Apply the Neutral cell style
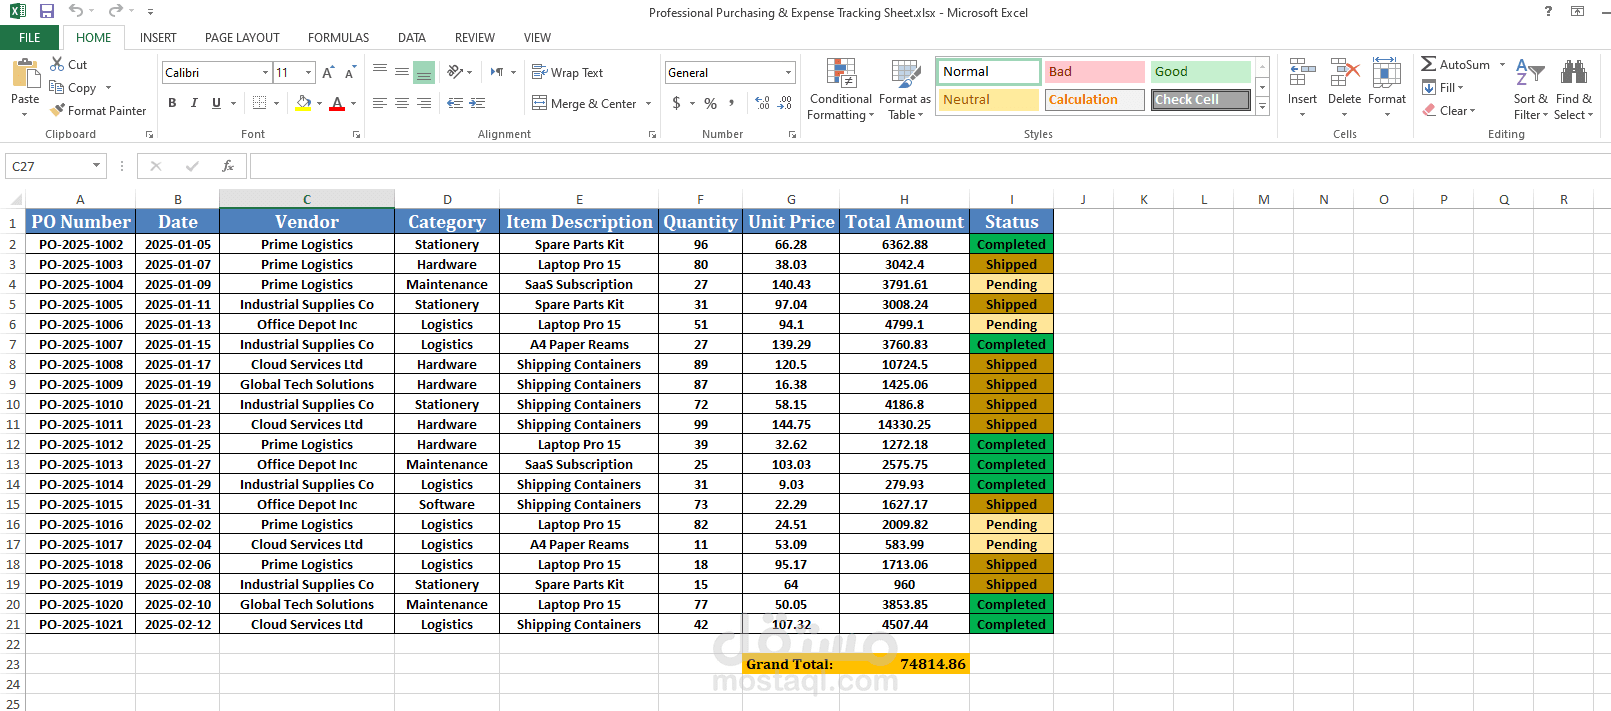The image size is (1611, 711). pyautogui.click(x=989, y=100)
